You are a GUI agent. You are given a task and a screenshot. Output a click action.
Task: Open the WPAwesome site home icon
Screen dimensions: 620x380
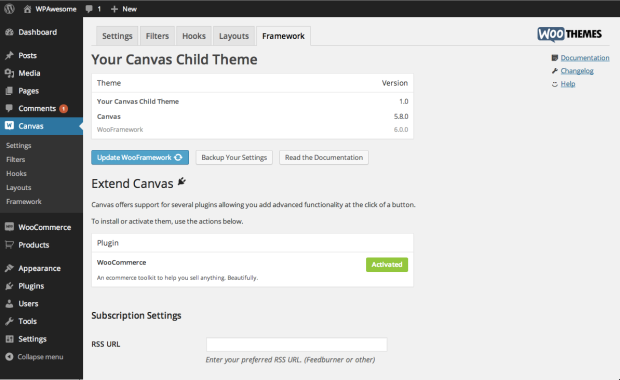[27, 9]
